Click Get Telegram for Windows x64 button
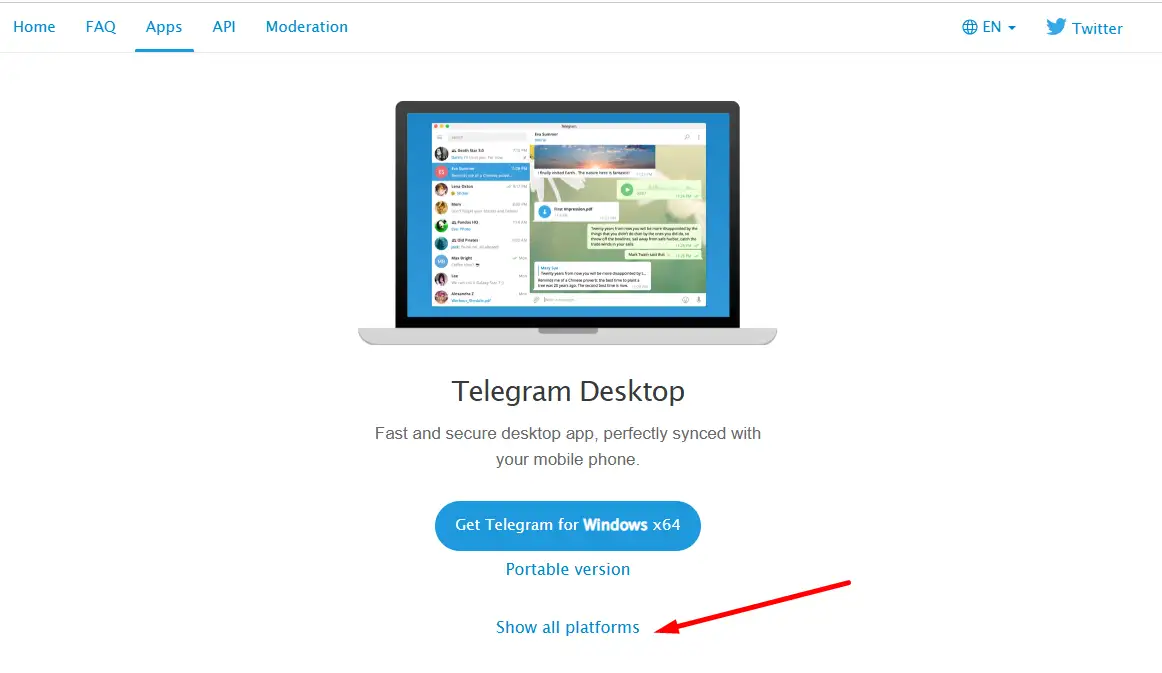The image size is (1162, 673). tap(568, 526)
